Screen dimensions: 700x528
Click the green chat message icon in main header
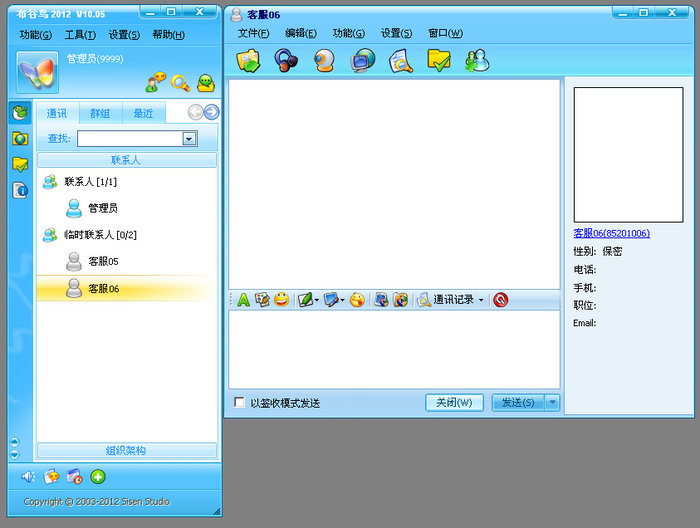[x=206, y=83]
